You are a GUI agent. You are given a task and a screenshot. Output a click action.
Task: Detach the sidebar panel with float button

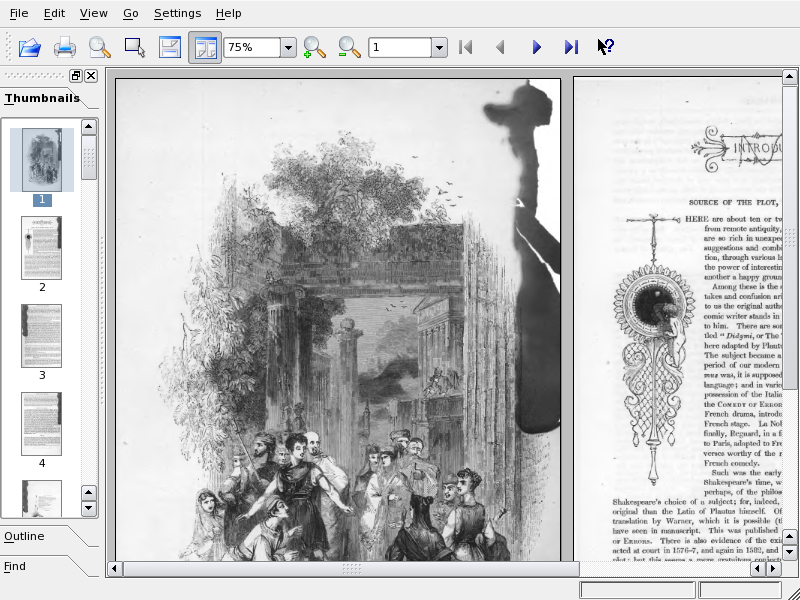[76, 76]
